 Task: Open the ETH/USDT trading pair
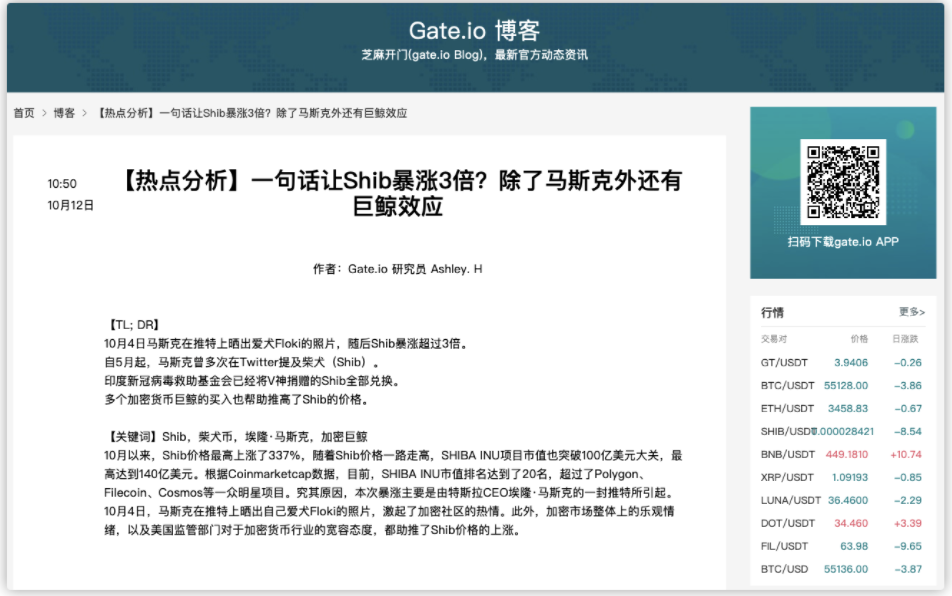point(787,408)
